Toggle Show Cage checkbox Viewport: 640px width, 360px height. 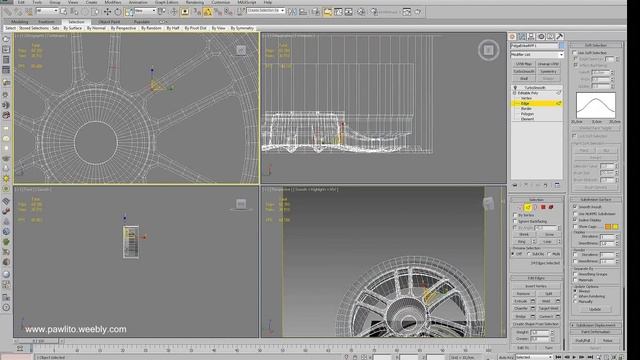pyautogui.click(x=575, y=227)
